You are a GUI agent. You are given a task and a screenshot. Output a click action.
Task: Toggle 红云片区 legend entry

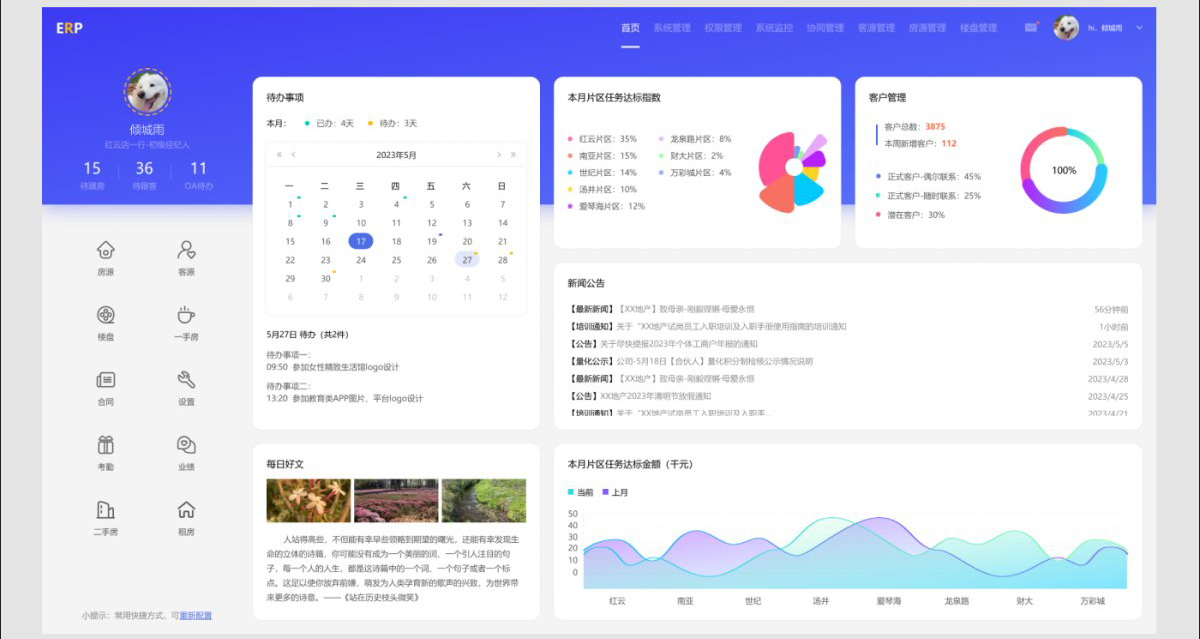(x=602, y=139)
